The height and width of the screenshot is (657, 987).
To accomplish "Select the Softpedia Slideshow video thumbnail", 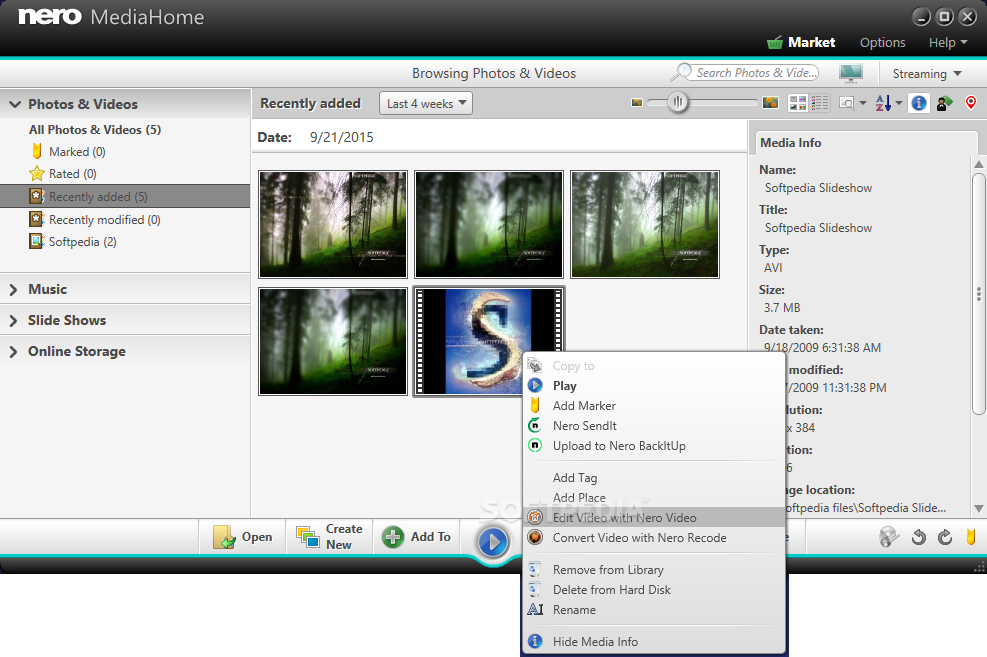I will pos(488,342).
